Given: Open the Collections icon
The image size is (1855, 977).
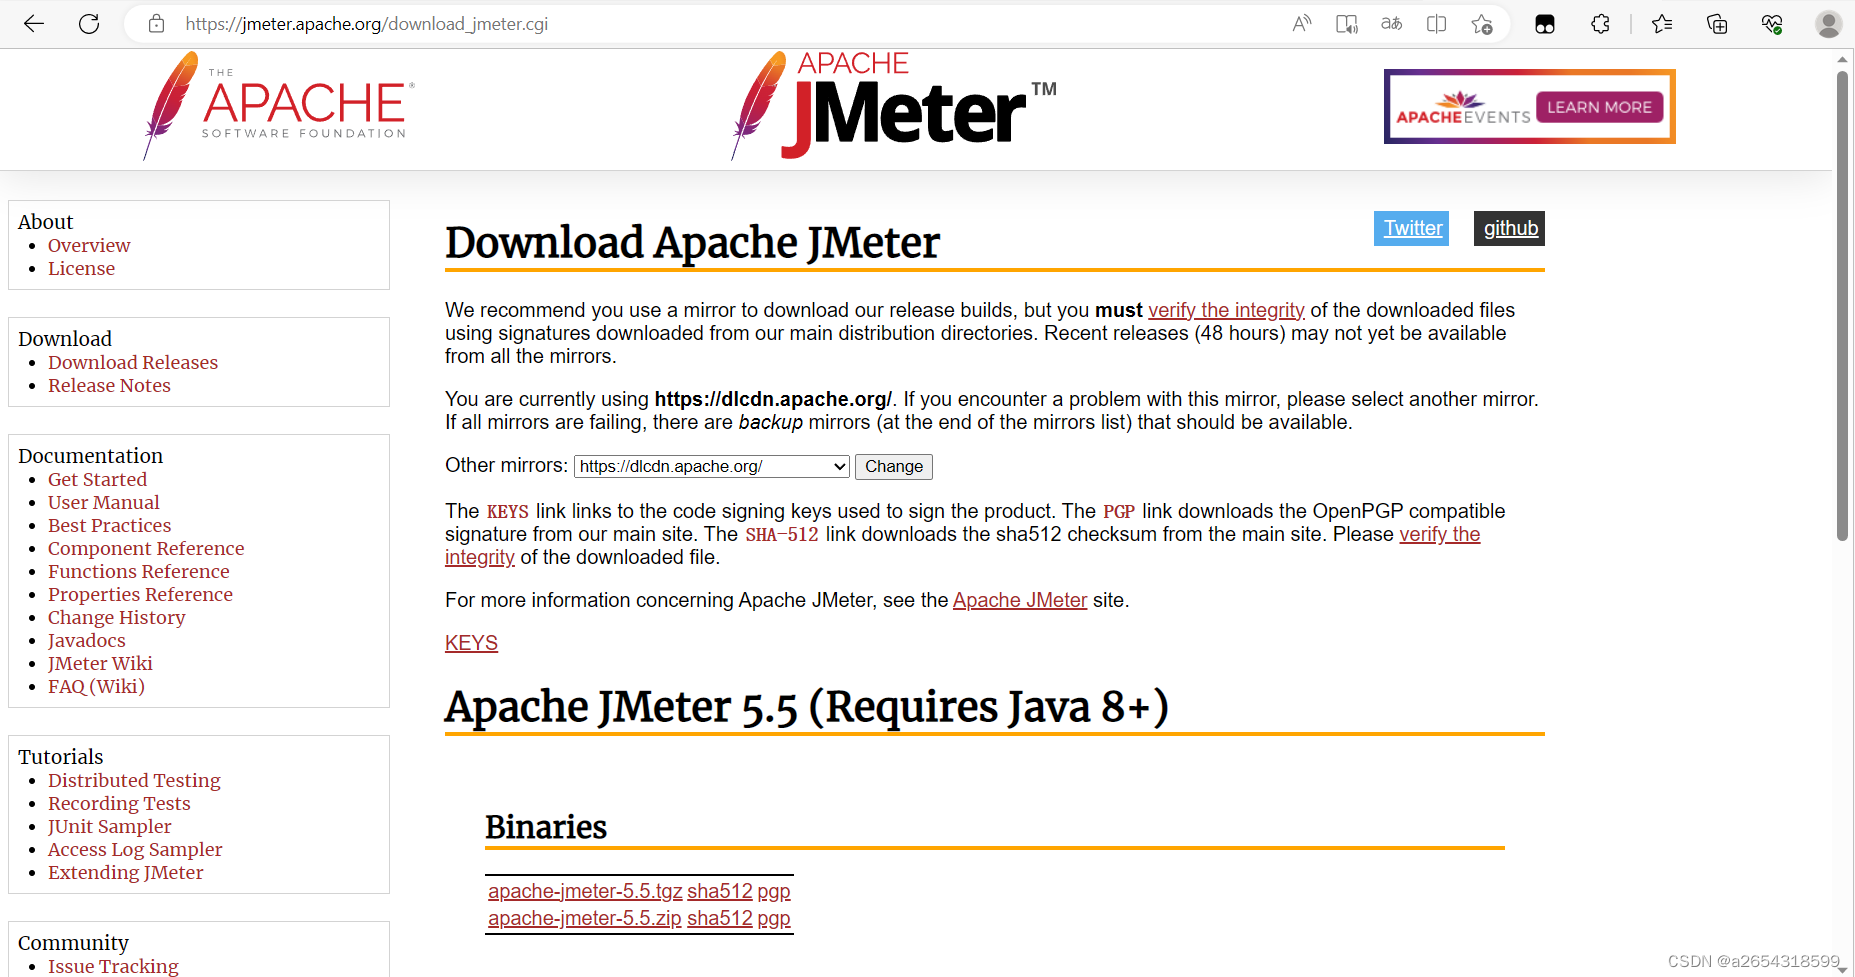Looking at the screenshot, I should pos(1717,23).
